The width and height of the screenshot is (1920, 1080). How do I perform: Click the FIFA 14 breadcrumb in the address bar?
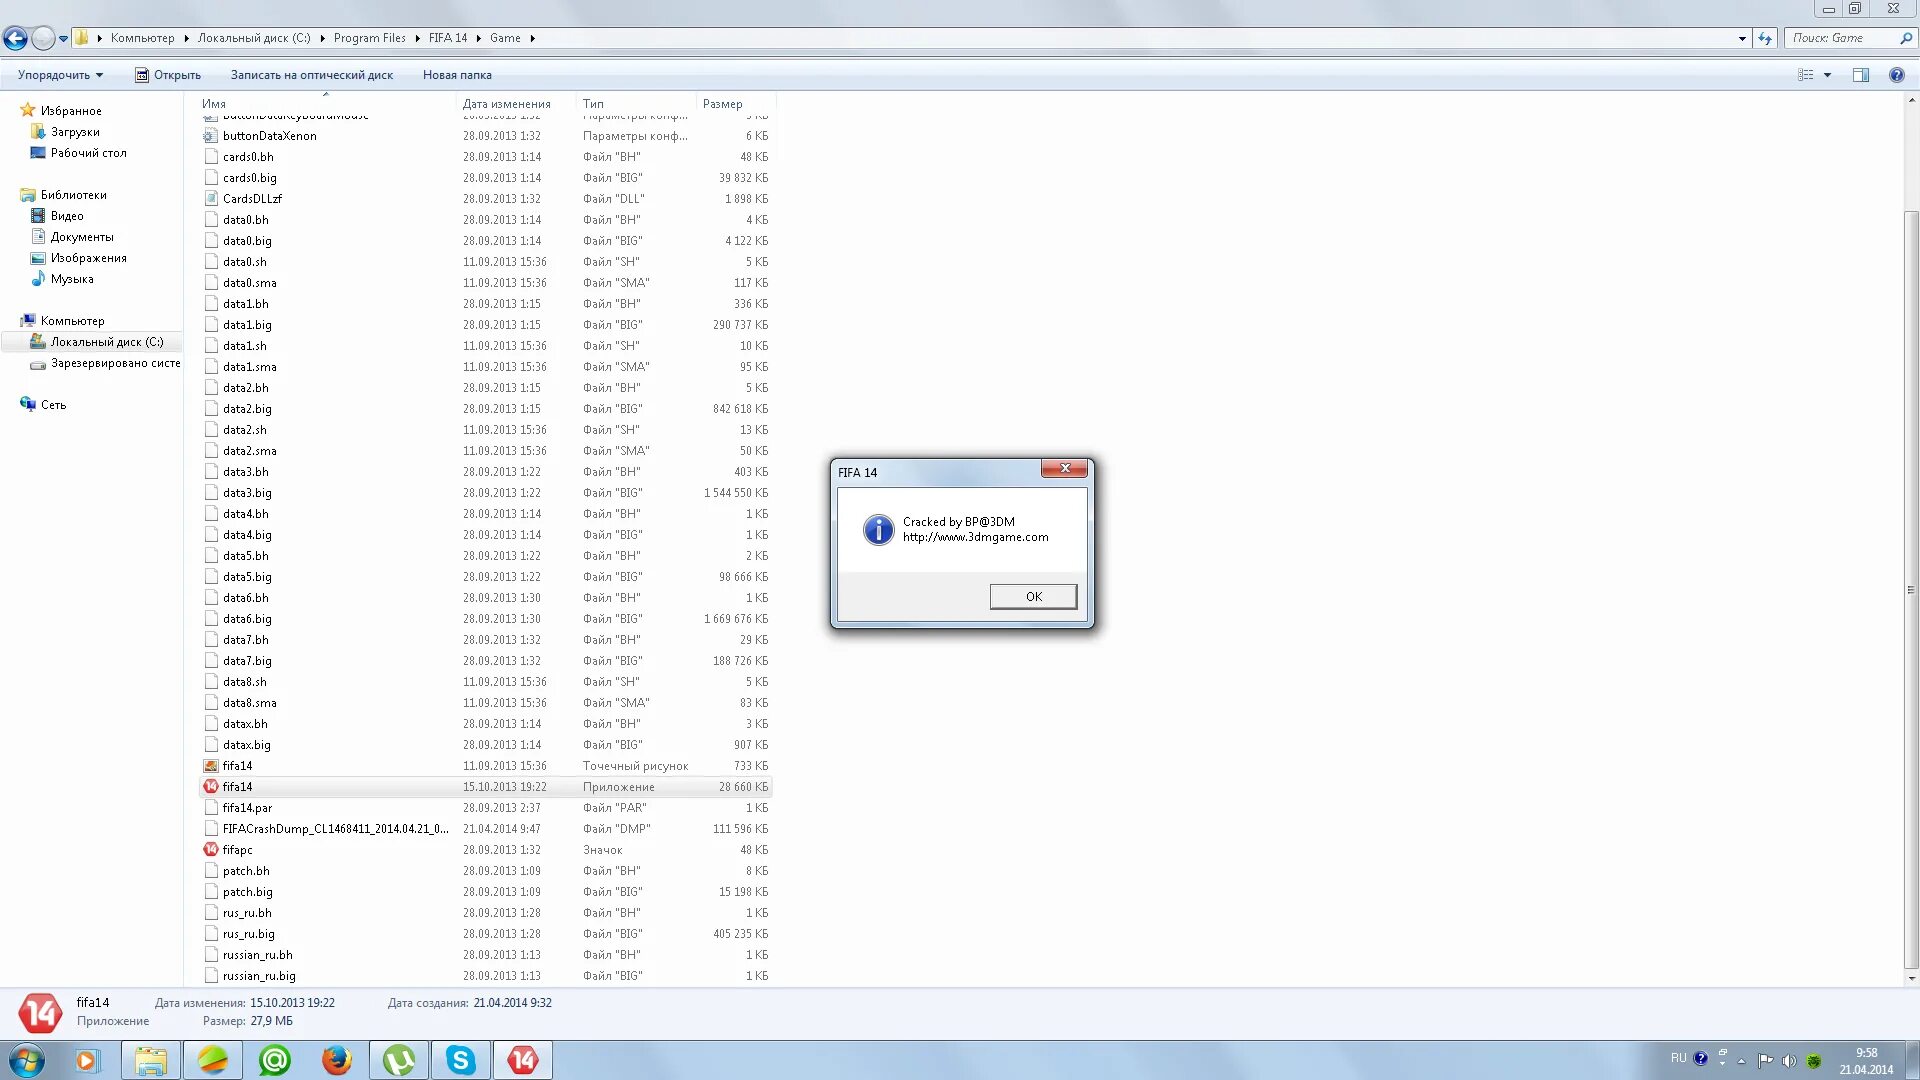pyautogui.click(x=447, y=38)
